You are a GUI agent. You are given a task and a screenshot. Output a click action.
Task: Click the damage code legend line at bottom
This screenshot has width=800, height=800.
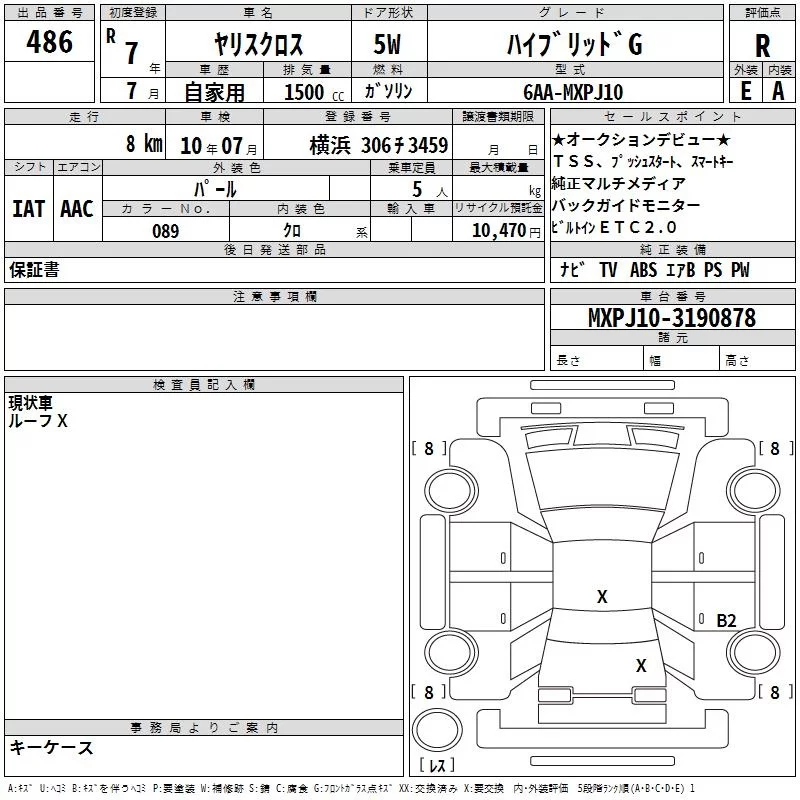351,788
